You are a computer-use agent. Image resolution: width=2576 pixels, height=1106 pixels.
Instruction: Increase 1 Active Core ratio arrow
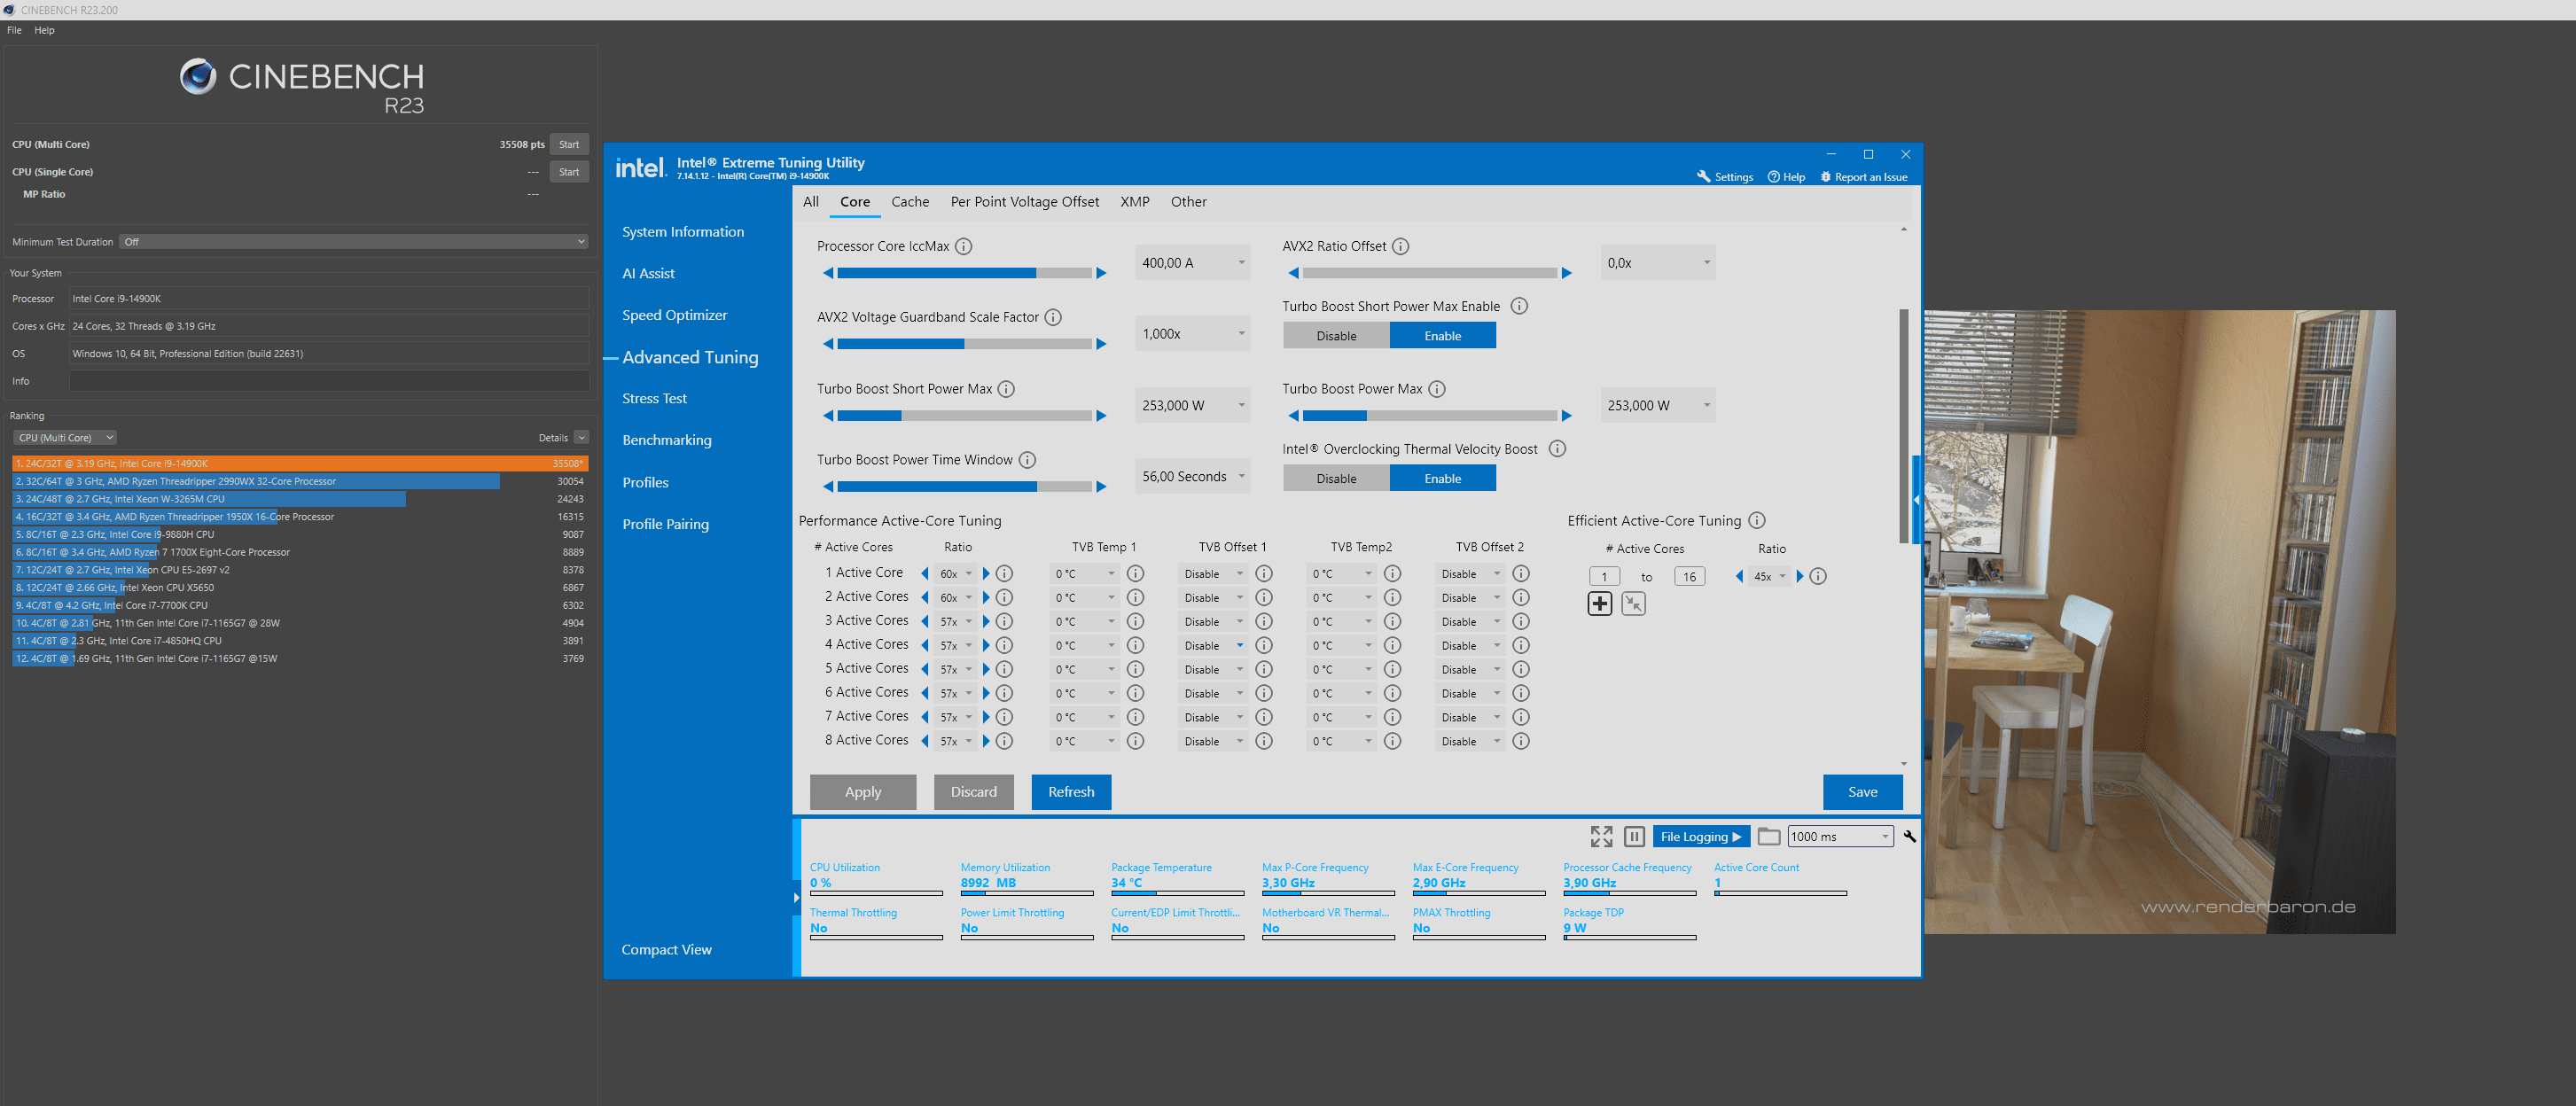986,574
